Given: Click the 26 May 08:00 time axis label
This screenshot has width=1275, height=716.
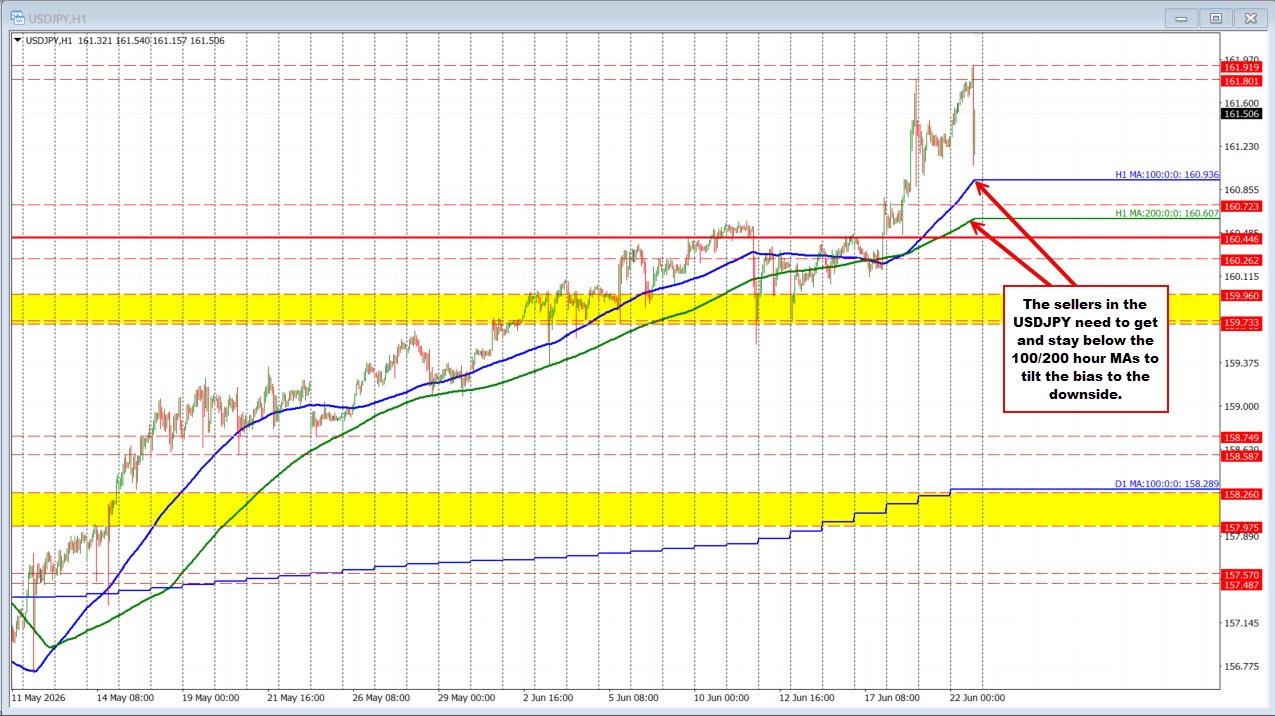Looking at the screenshot, I should [x=383, y=697].
